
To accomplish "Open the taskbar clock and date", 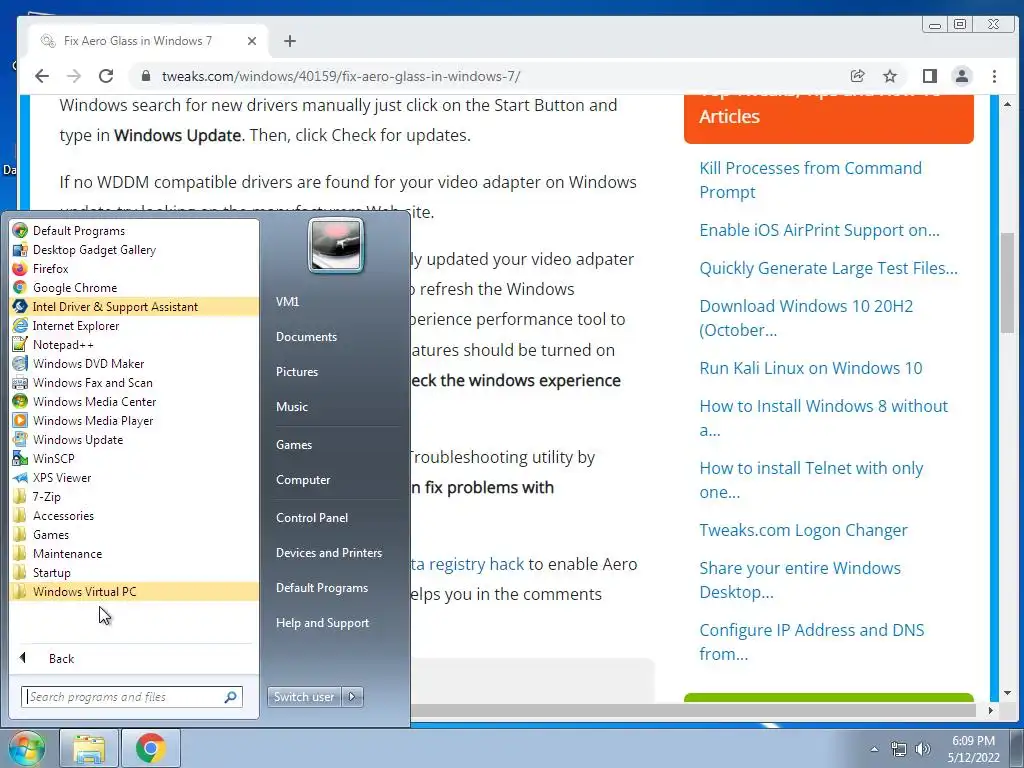I will [x=973, y=749].
